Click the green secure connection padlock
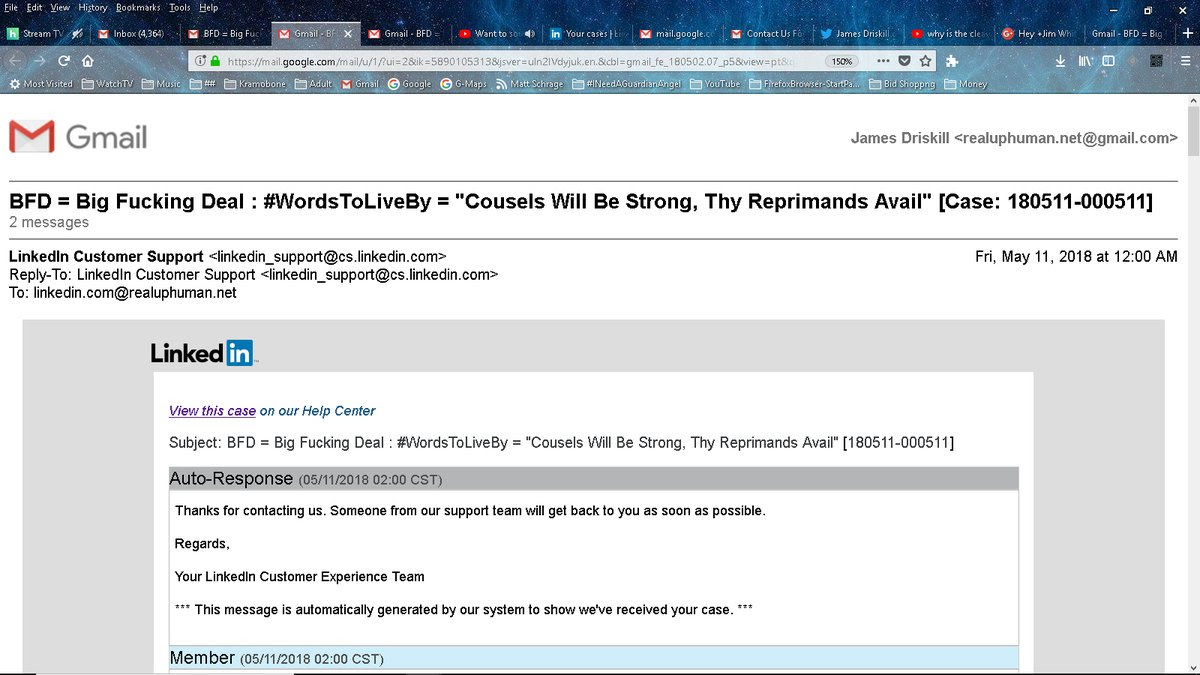Image resolution: width=1200 pixels, height=675 pixels. 214,61
